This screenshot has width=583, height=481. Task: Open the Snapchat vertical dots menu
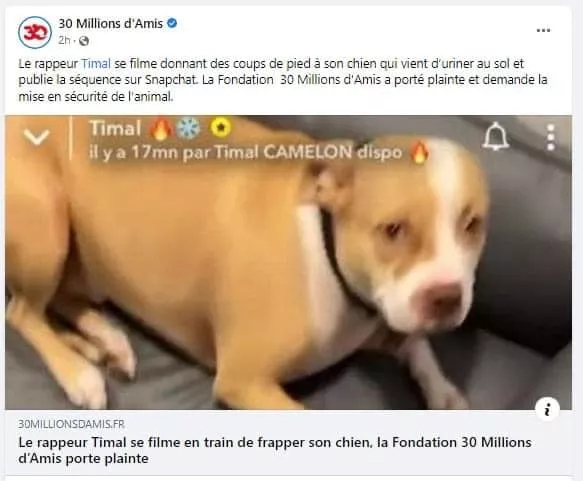(551, 137)
